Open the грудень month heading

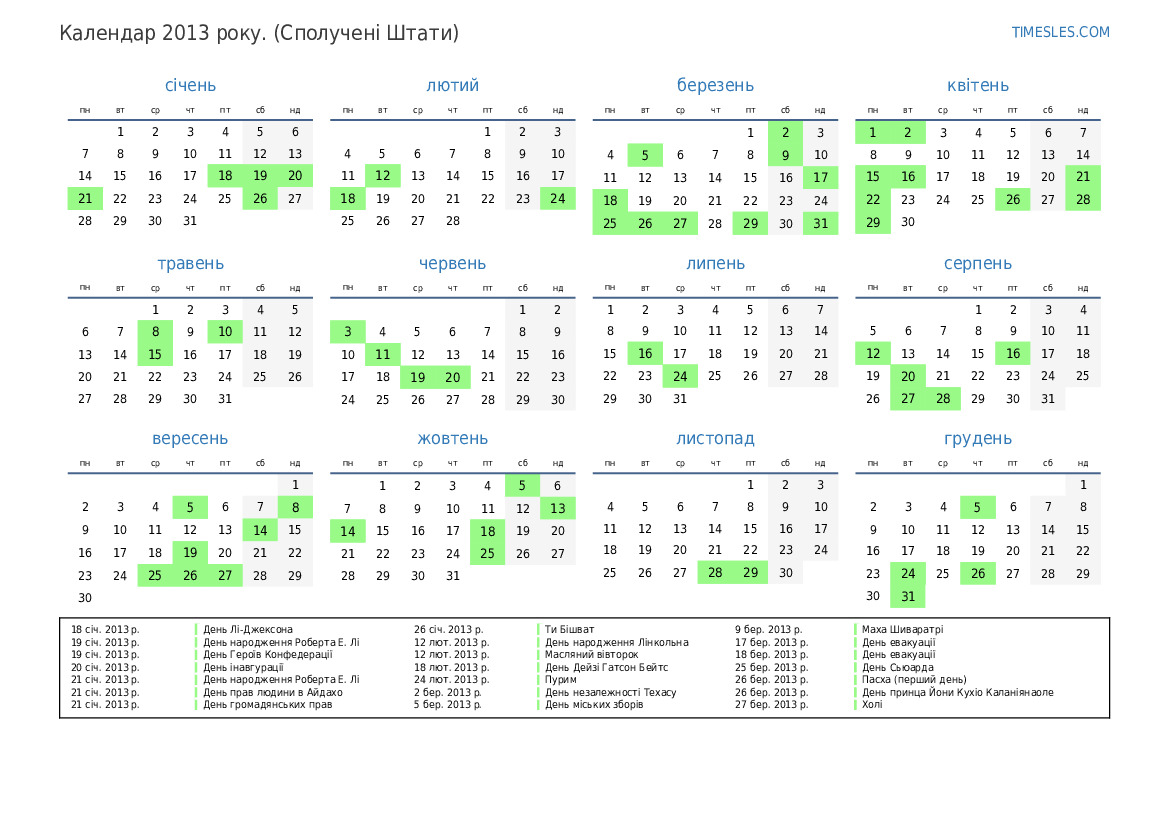(x=977, y=438)
